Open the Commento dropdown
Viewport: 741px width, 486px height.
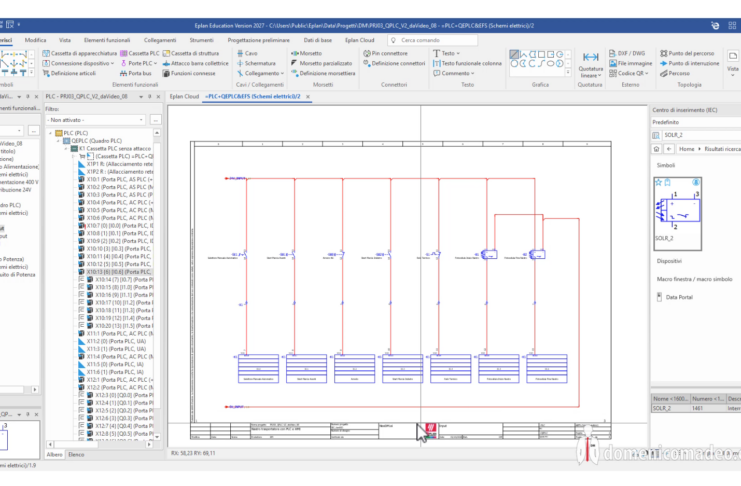tap(473, 73)
